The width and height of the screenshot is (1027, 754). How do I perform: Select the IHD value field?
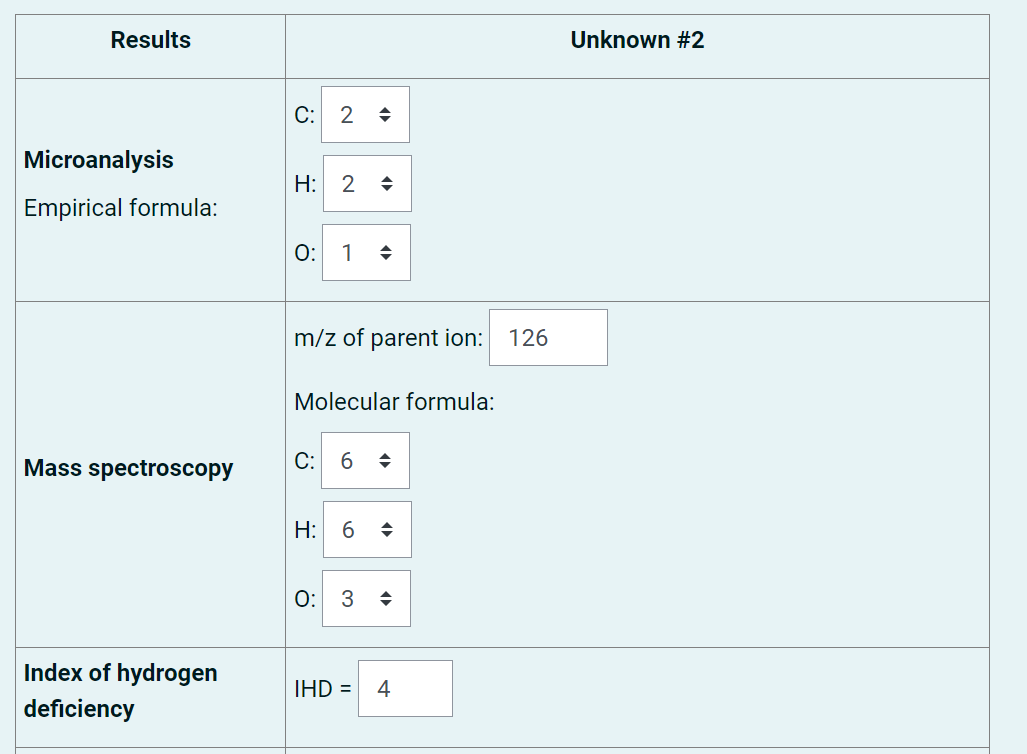405,688
